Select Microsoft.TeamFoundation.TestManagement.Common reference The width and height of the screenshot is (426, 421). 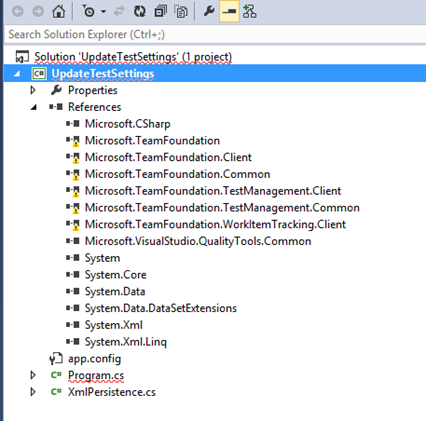[x=222, y=208]
